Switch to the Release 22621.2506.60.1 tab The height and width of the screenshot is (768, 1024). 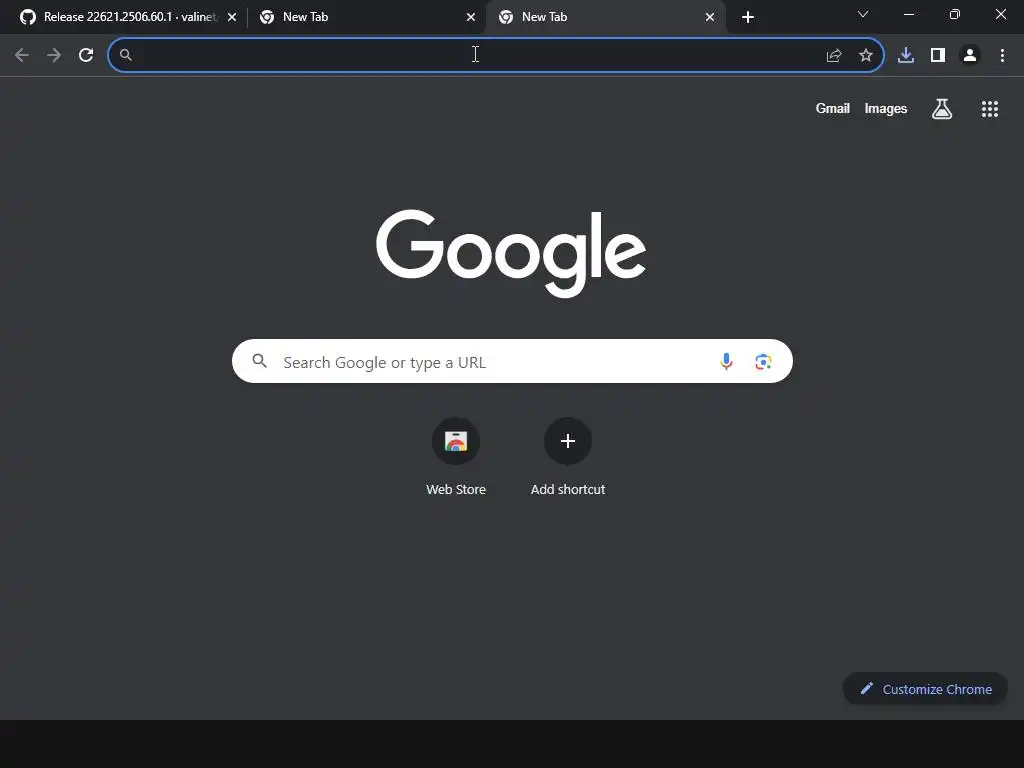tap(128, 17)
